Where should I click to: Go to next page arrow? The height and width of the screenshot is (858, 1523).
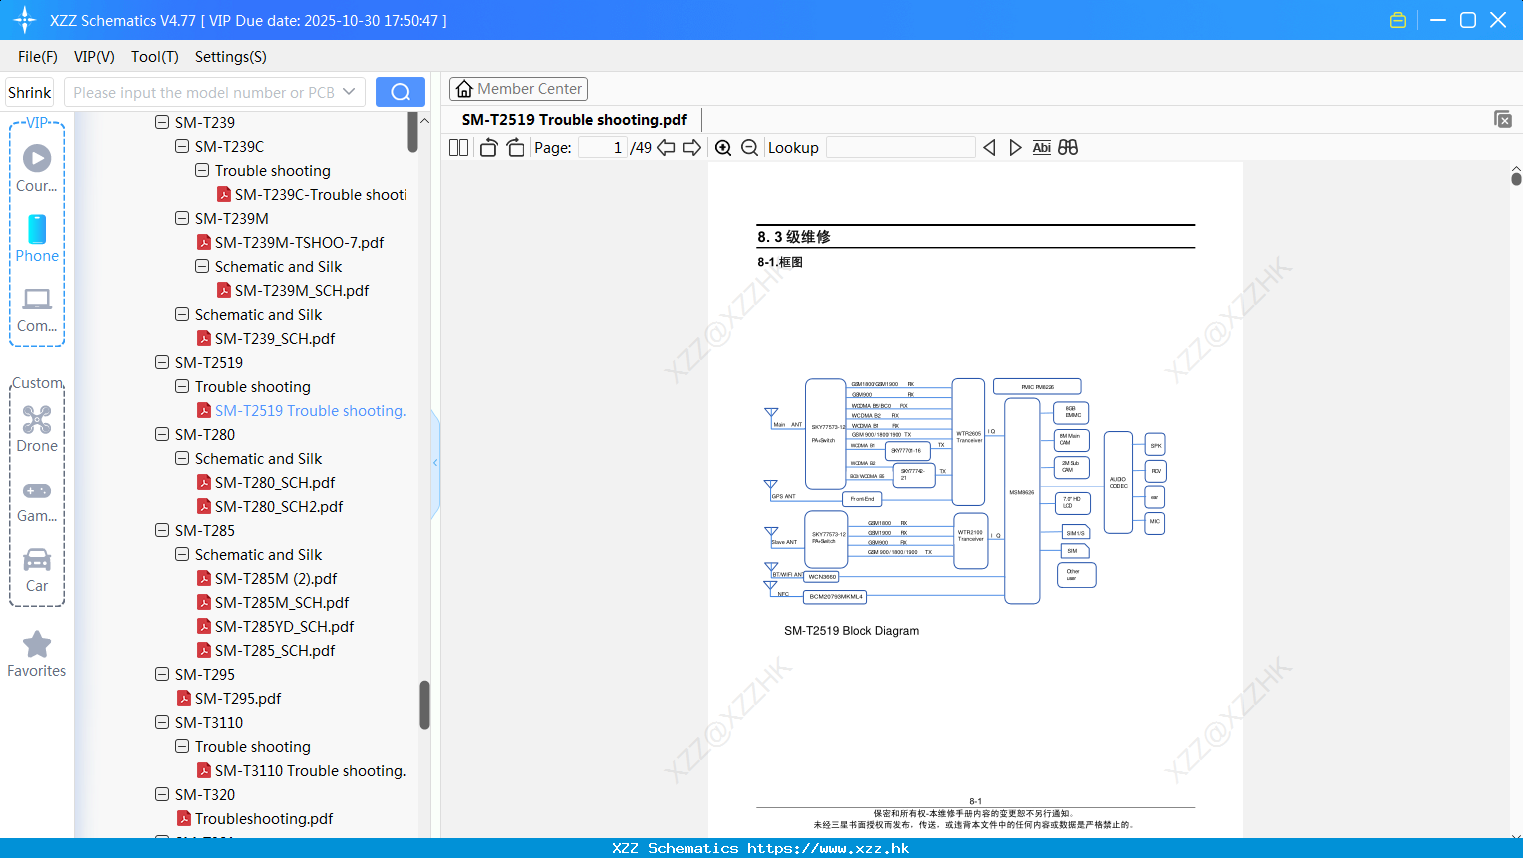(x=692, y=147)
